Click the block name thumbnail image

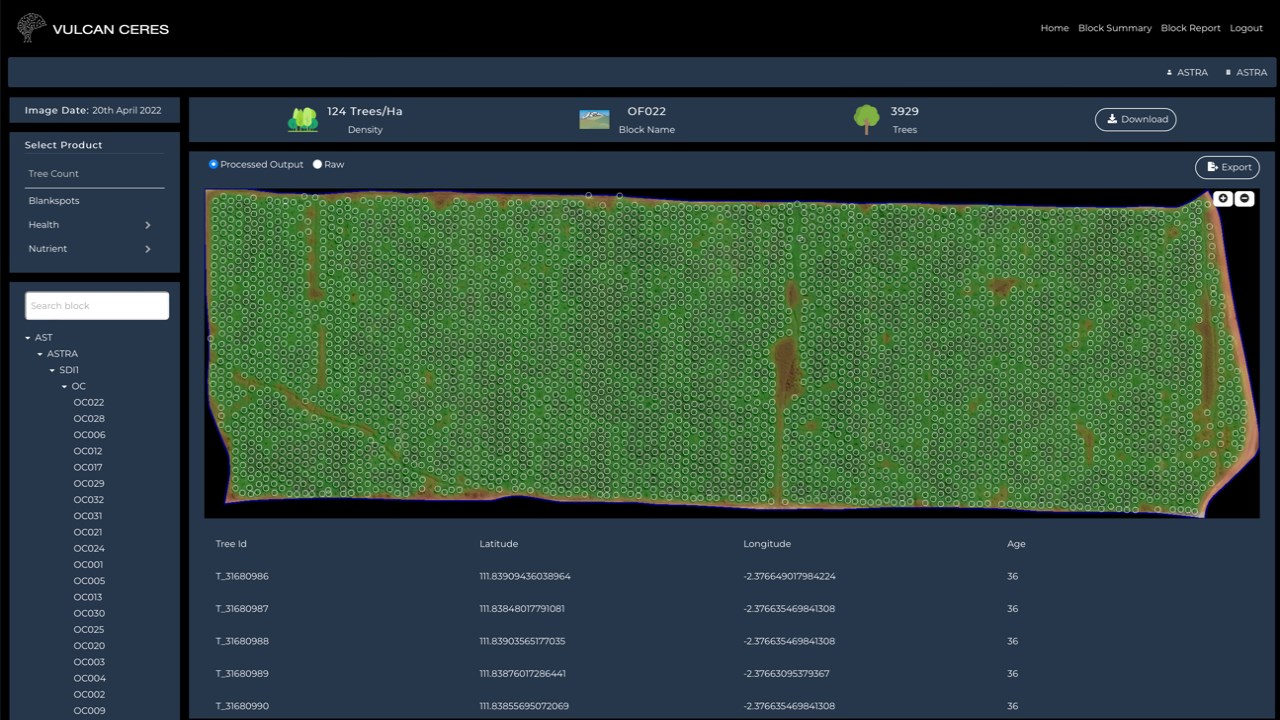pos(594,120)
